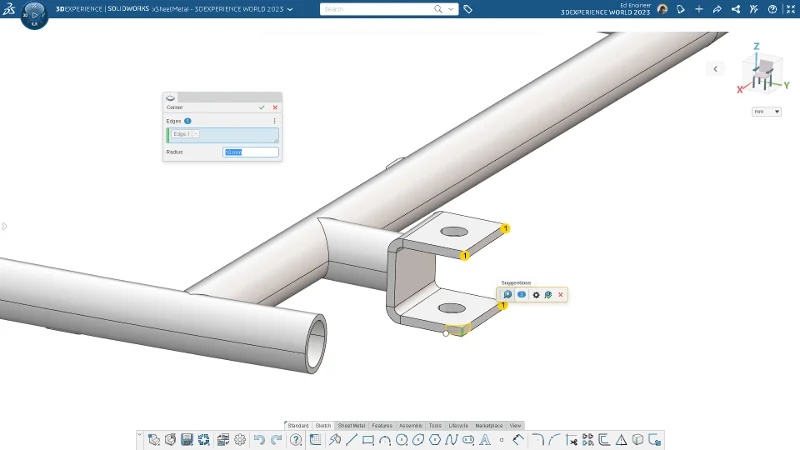
Task: Switch to the Sheet Metal tab
Action: click(x=351, y=425)
